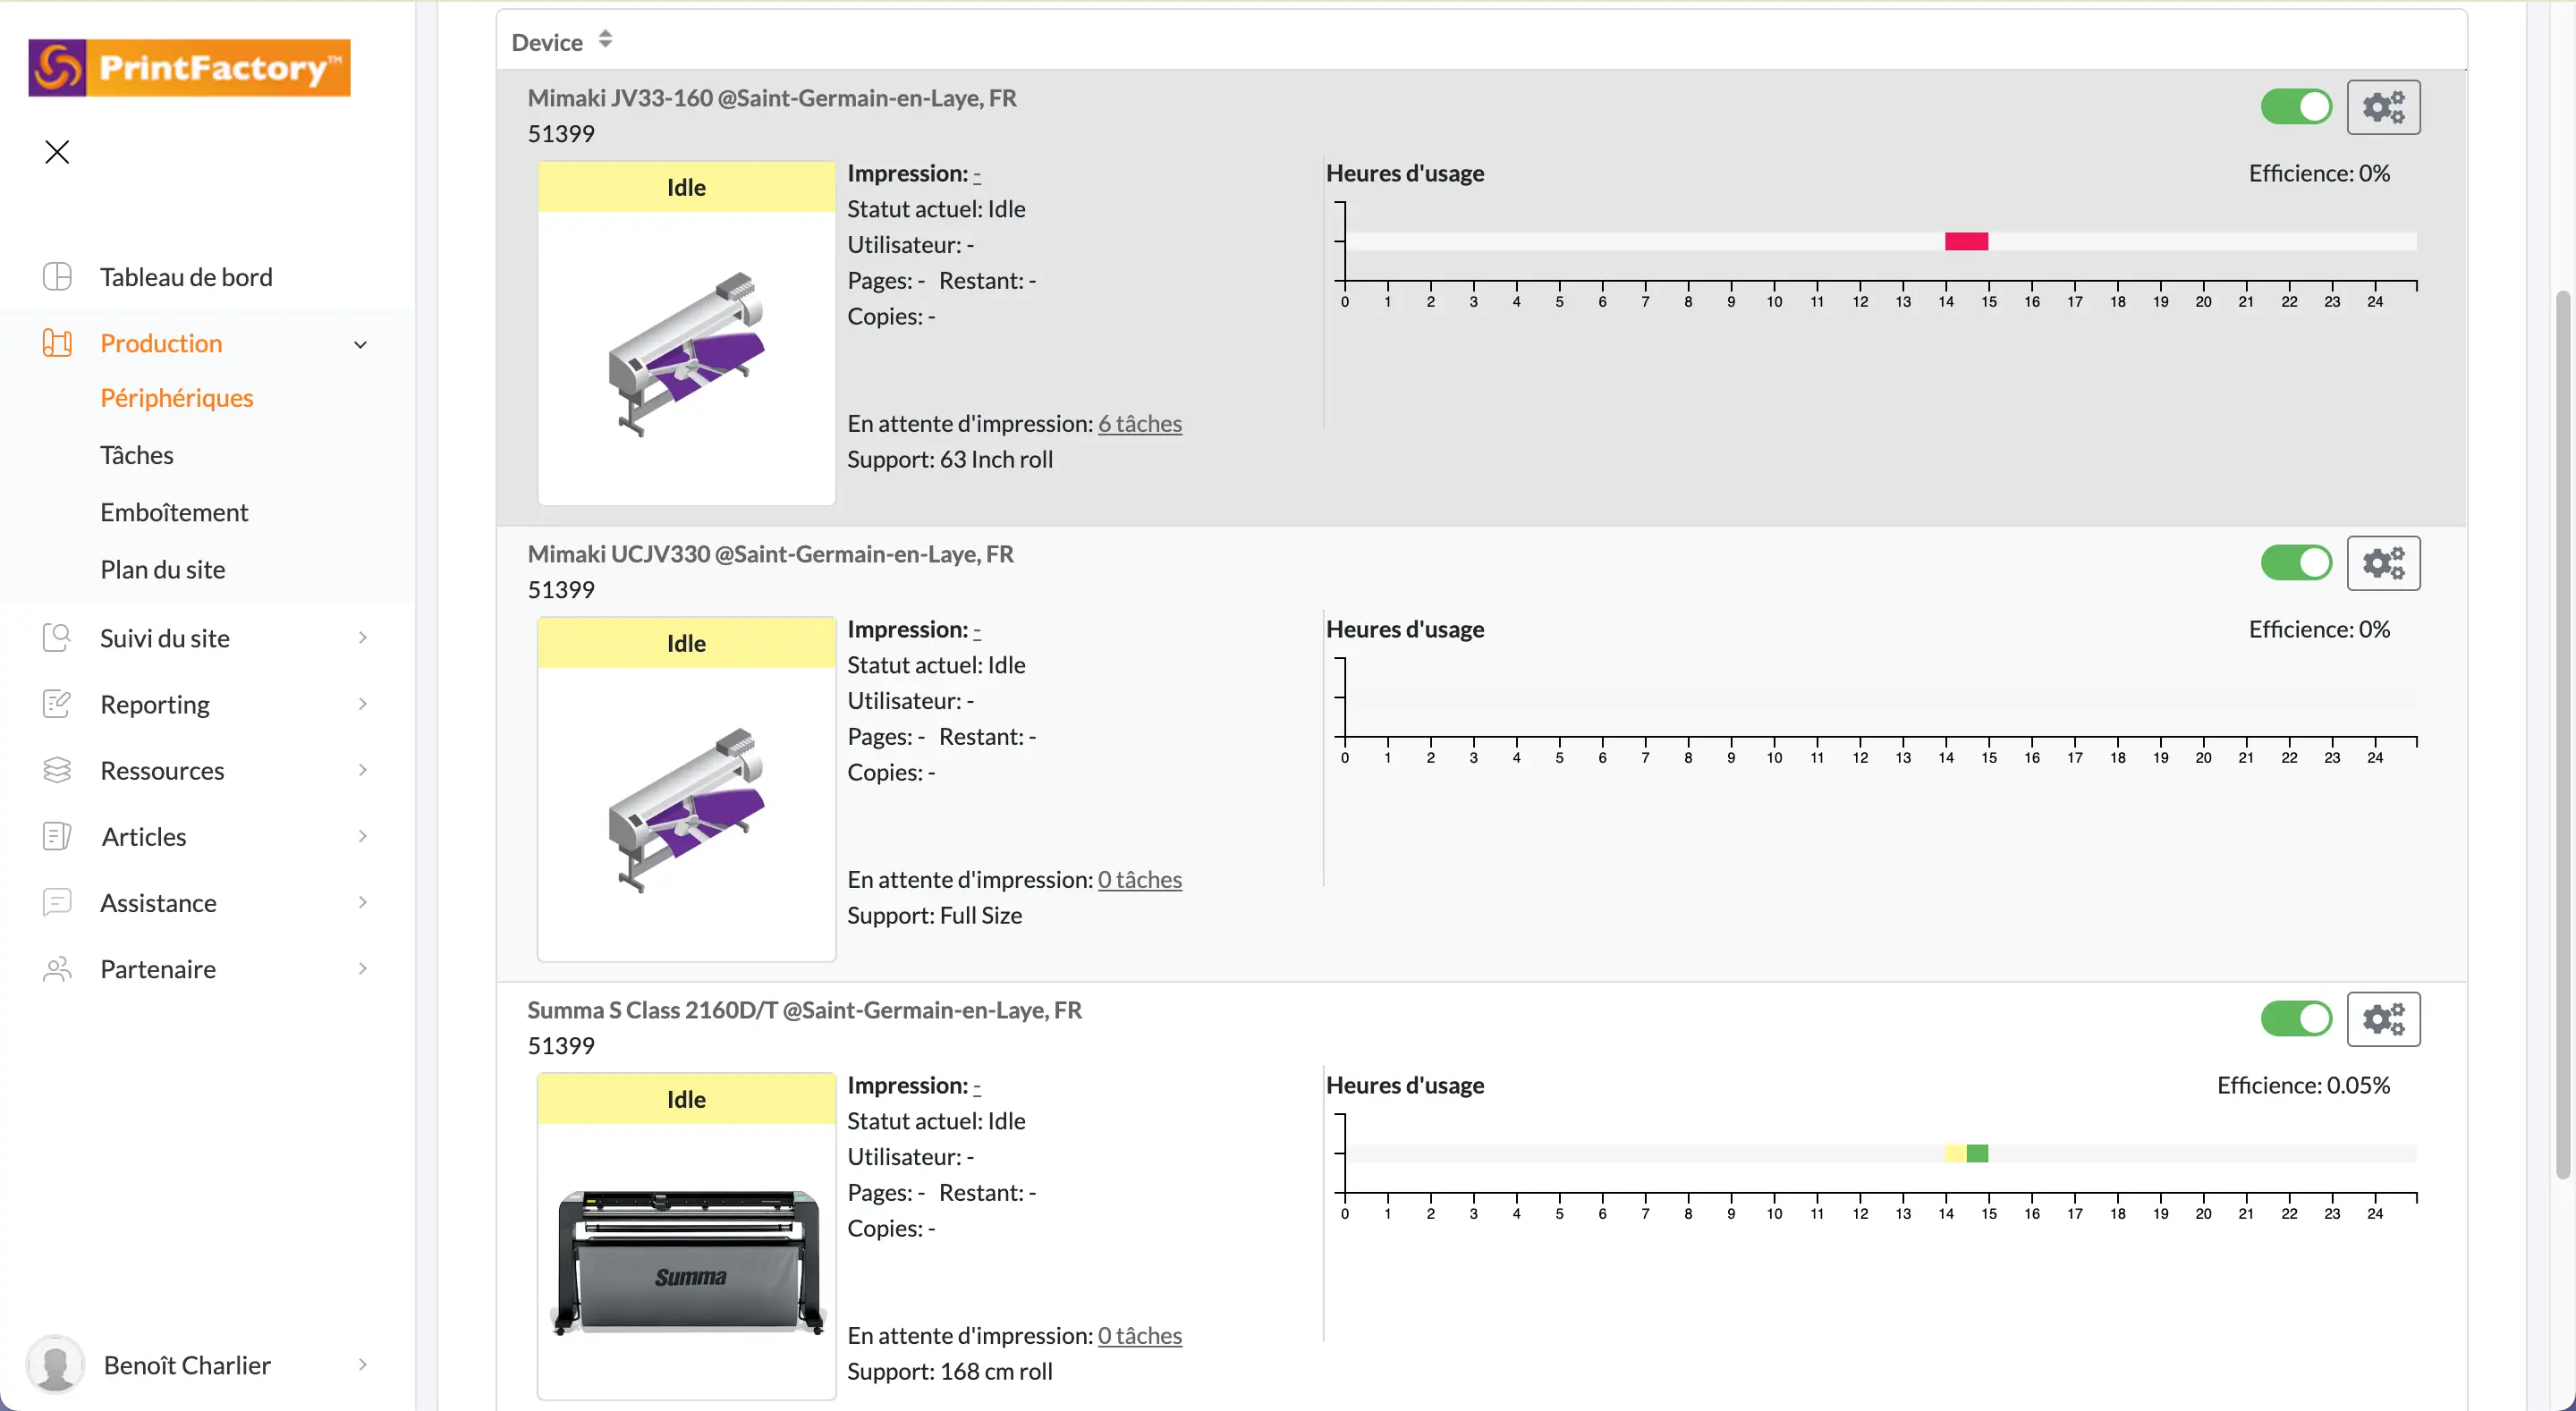Click Idle status banner of Mimaki JV33-160
Image resolution: width=2576 pixels, height=1411 pixels.
coord(686,187)
